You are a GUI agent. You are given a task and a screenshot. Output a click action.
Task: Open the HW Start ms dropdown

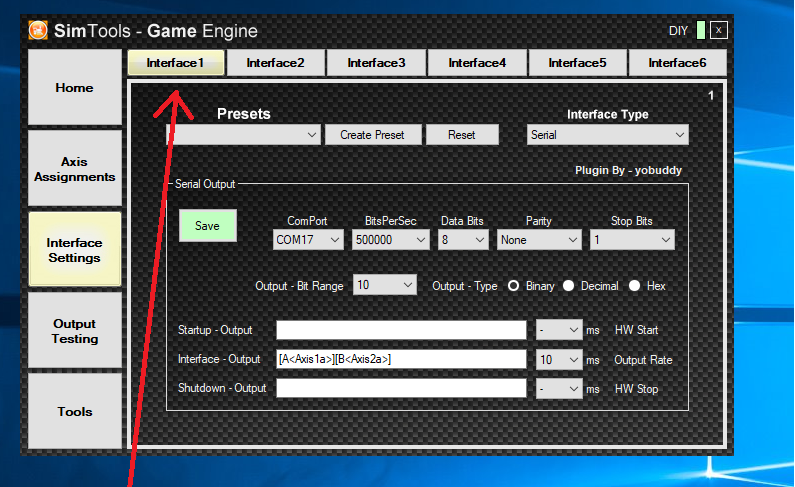[559, 330]
